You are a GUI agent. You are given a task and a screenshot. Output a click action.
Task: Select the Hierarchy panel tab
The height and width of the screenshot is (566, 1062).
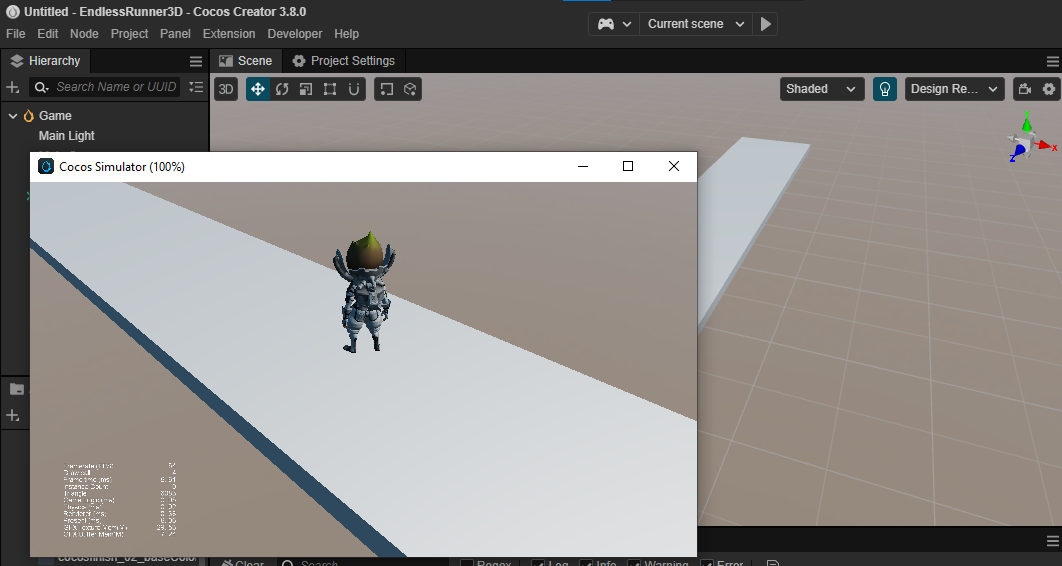[x=45, y=61]
